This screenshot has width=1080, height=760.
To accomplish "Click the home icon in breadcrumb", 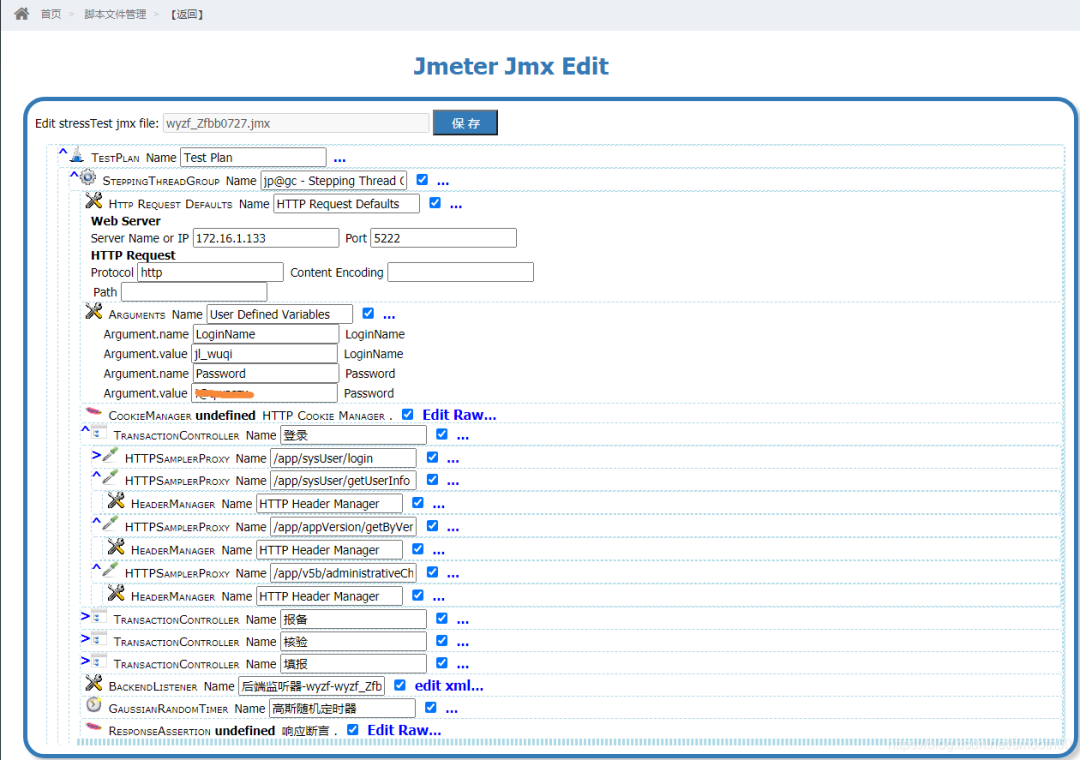I will pyautogui.click(x=21, y=13).
